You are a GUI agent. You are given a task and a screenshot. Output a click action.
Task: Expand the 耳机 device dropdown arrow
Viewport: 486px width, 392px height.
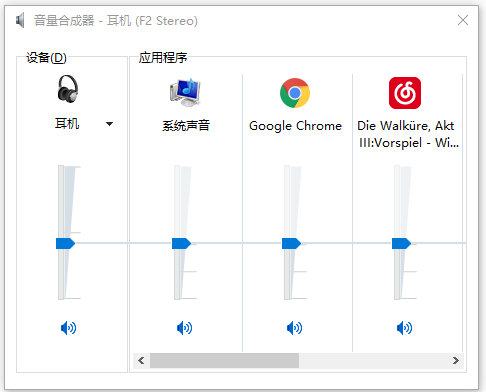tap(109, 124)
